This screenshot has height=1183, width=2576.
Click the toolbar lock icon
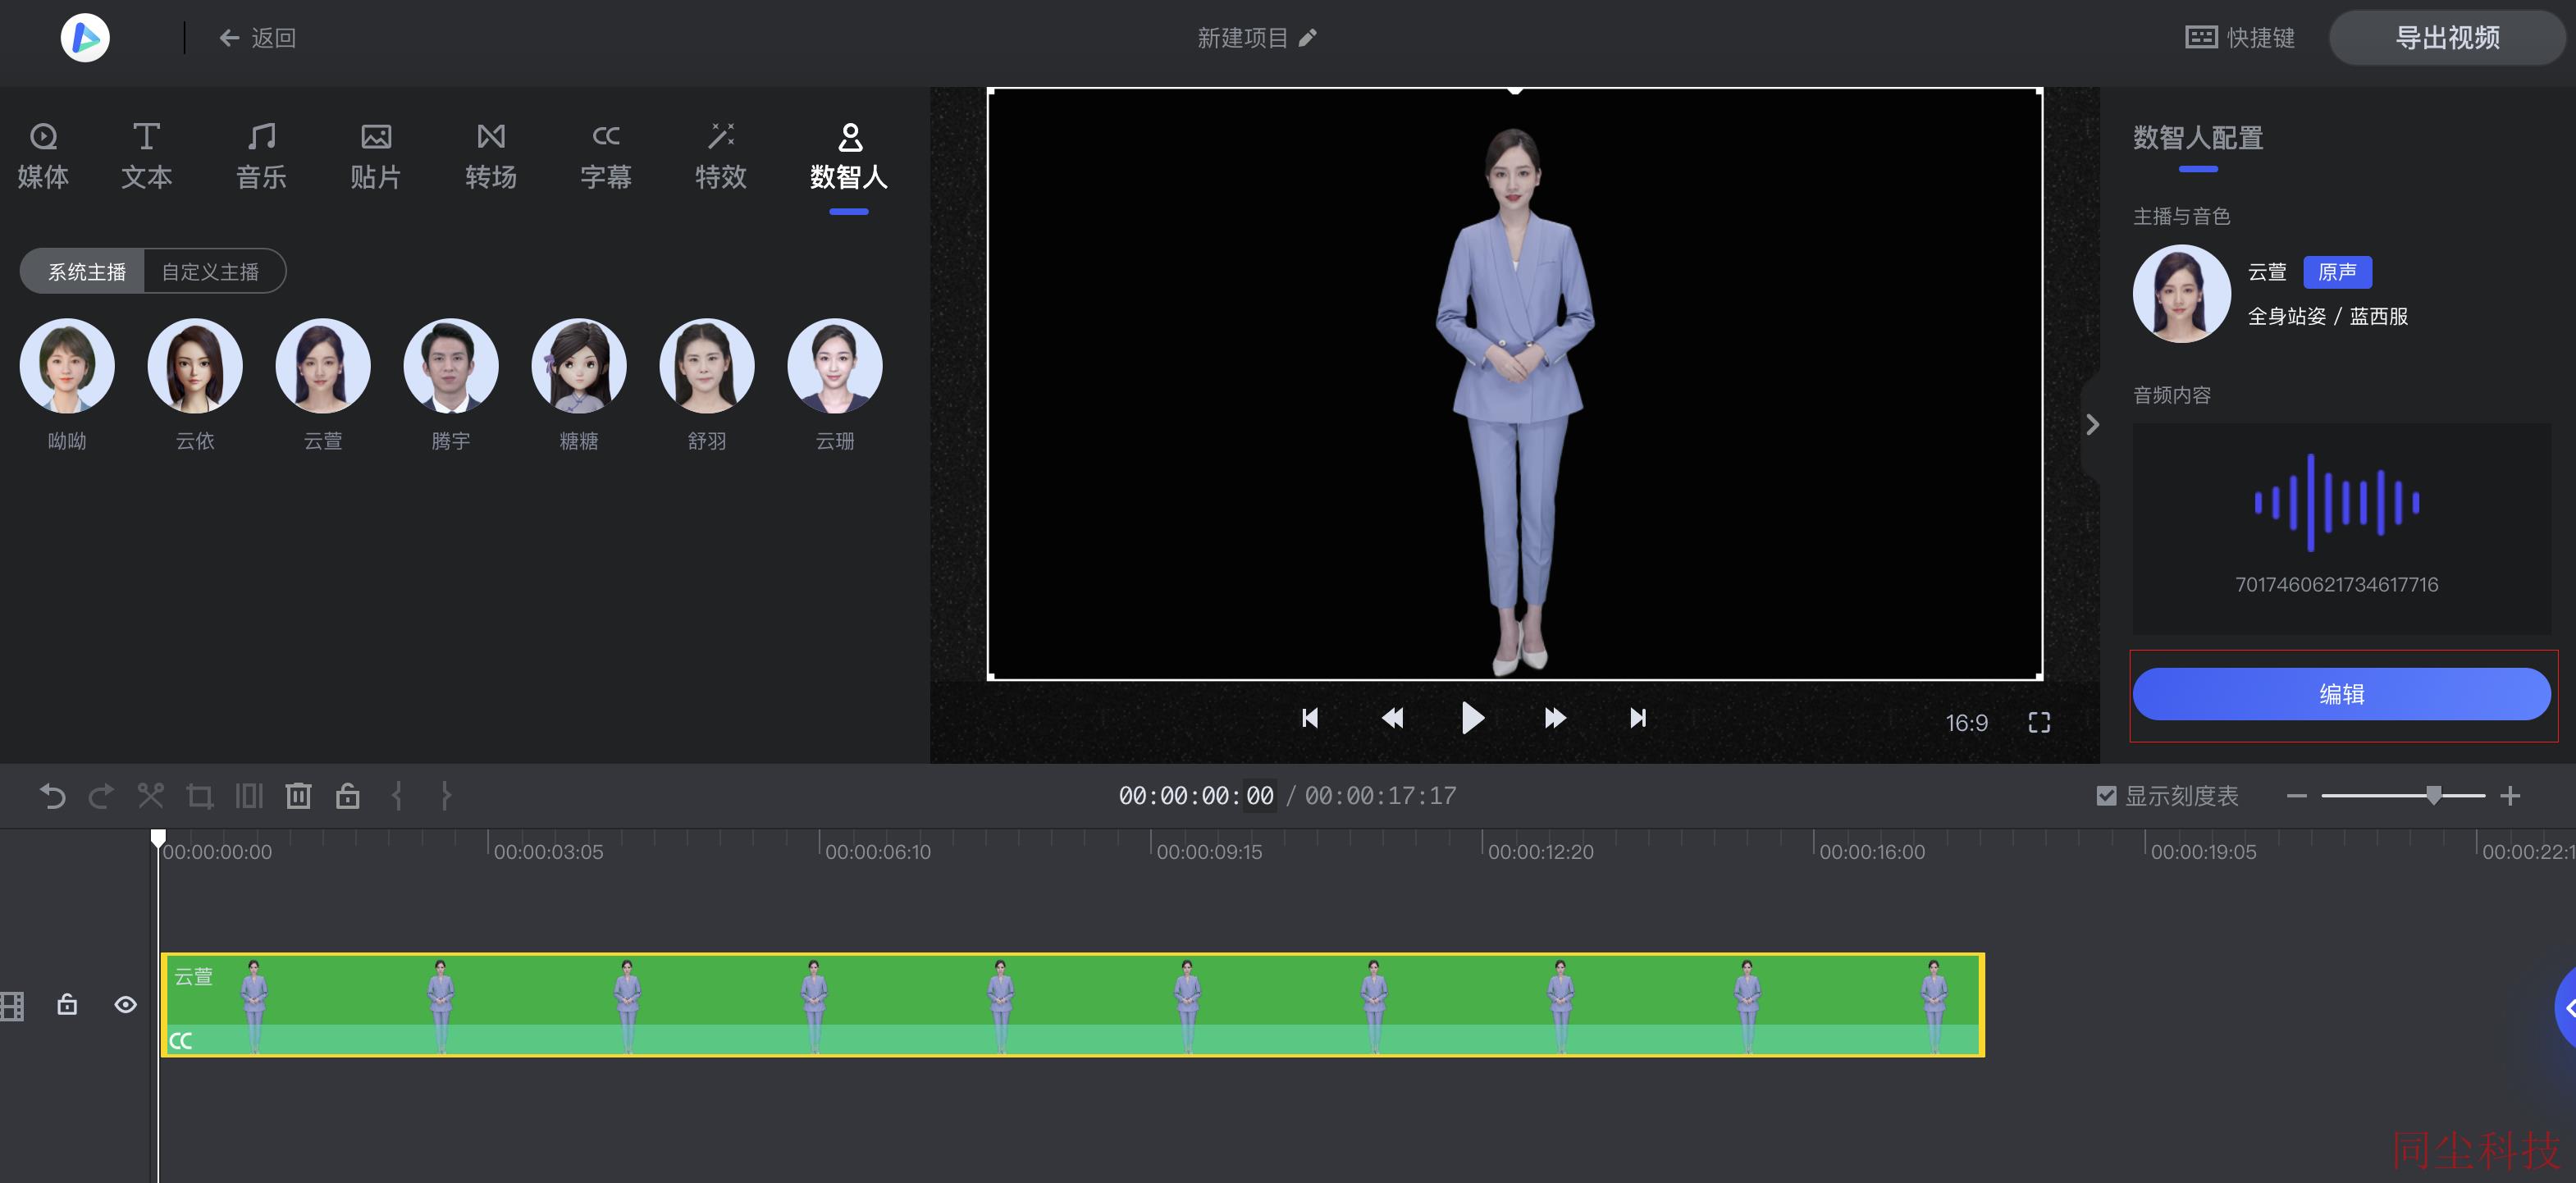[347, 796]
